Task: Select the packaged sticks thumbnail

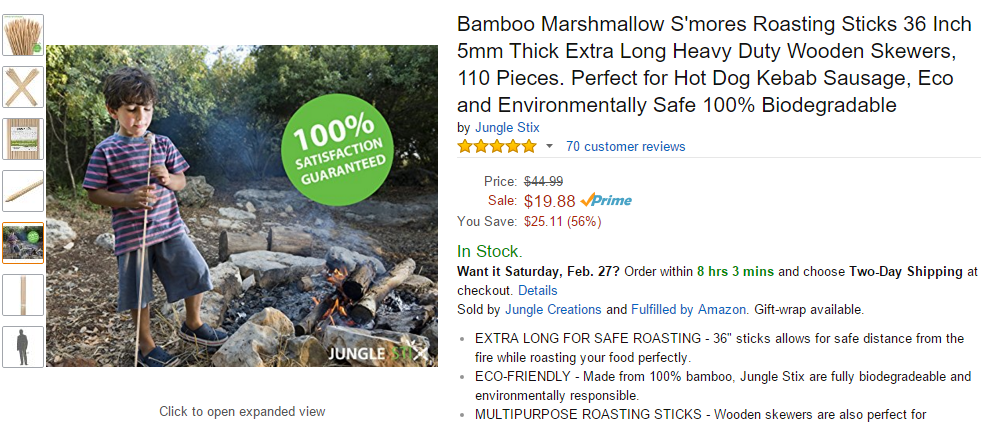Action: tap(23, 139)
